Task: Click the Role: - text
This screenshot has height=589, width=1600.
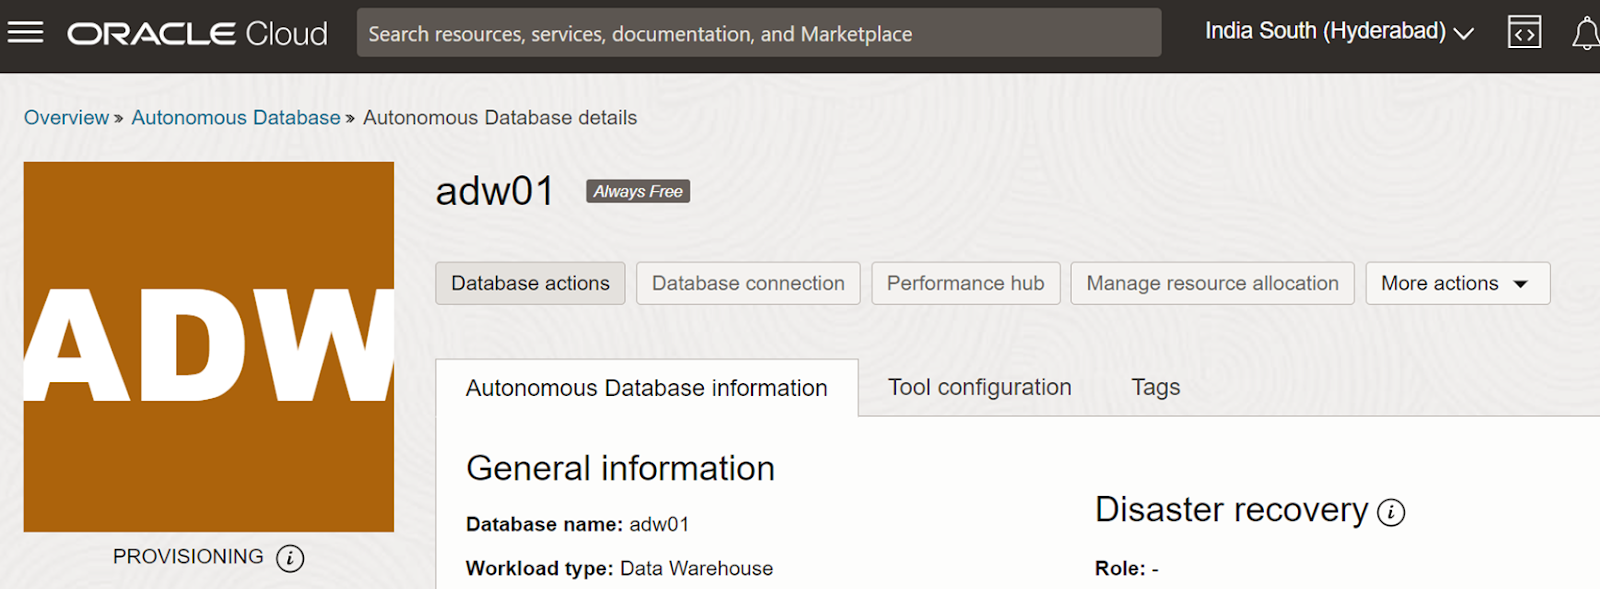Action: tap(1127, 568)
